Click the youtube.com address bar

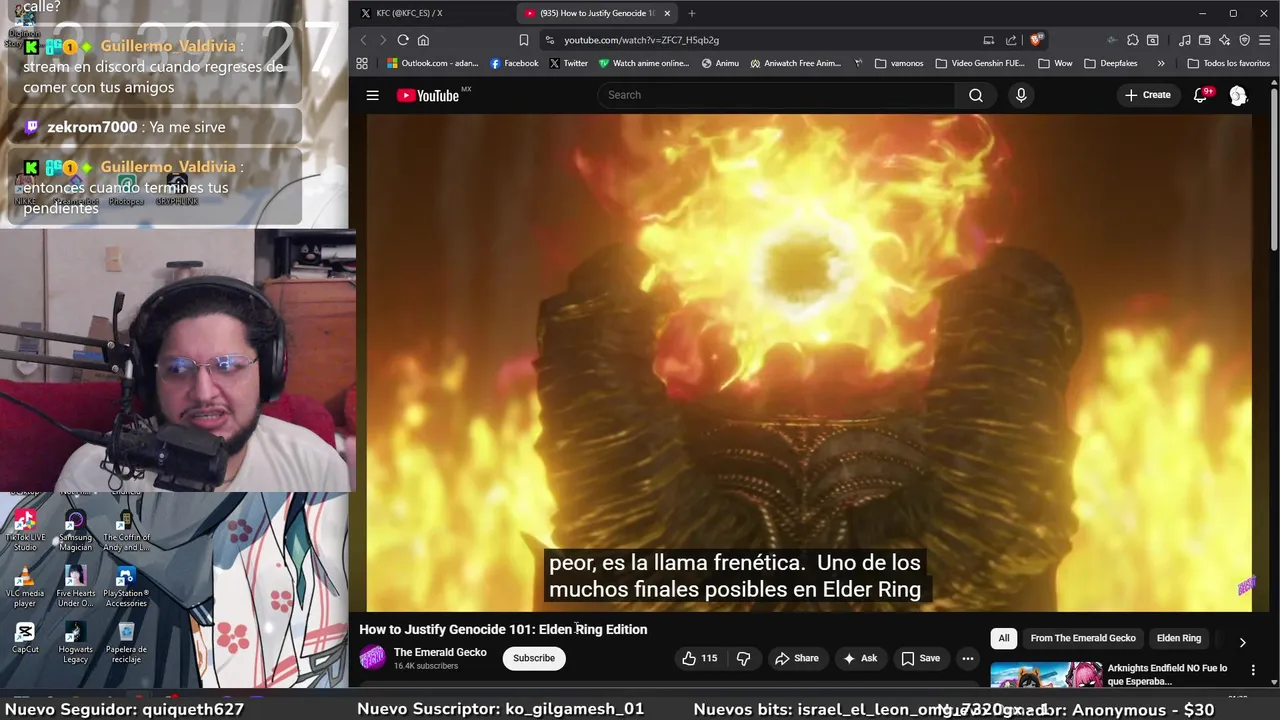click(760, 40)
